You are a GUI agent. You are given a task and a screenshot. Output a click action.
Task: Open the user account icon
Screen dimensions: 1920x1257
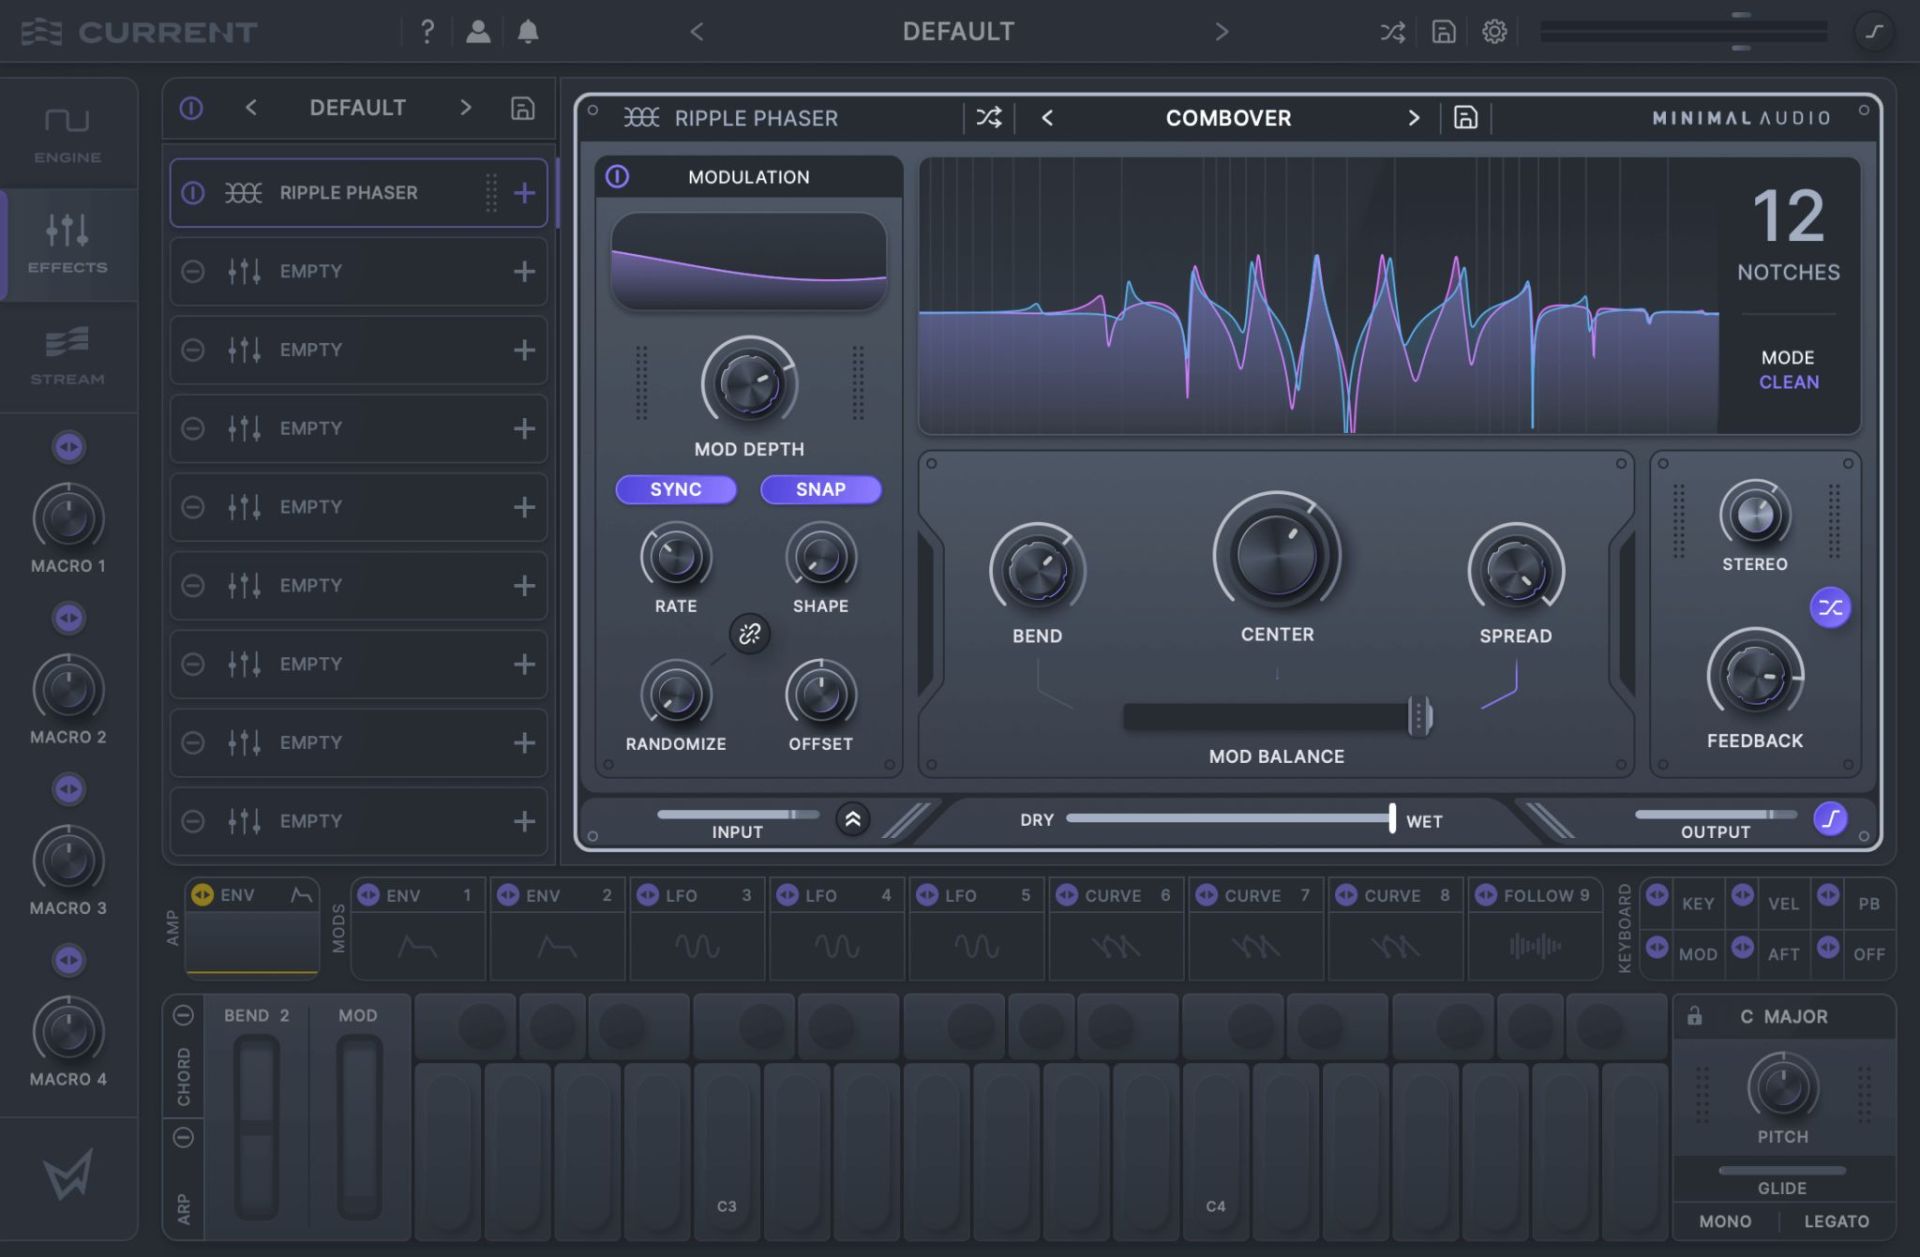tap(478, 32)
